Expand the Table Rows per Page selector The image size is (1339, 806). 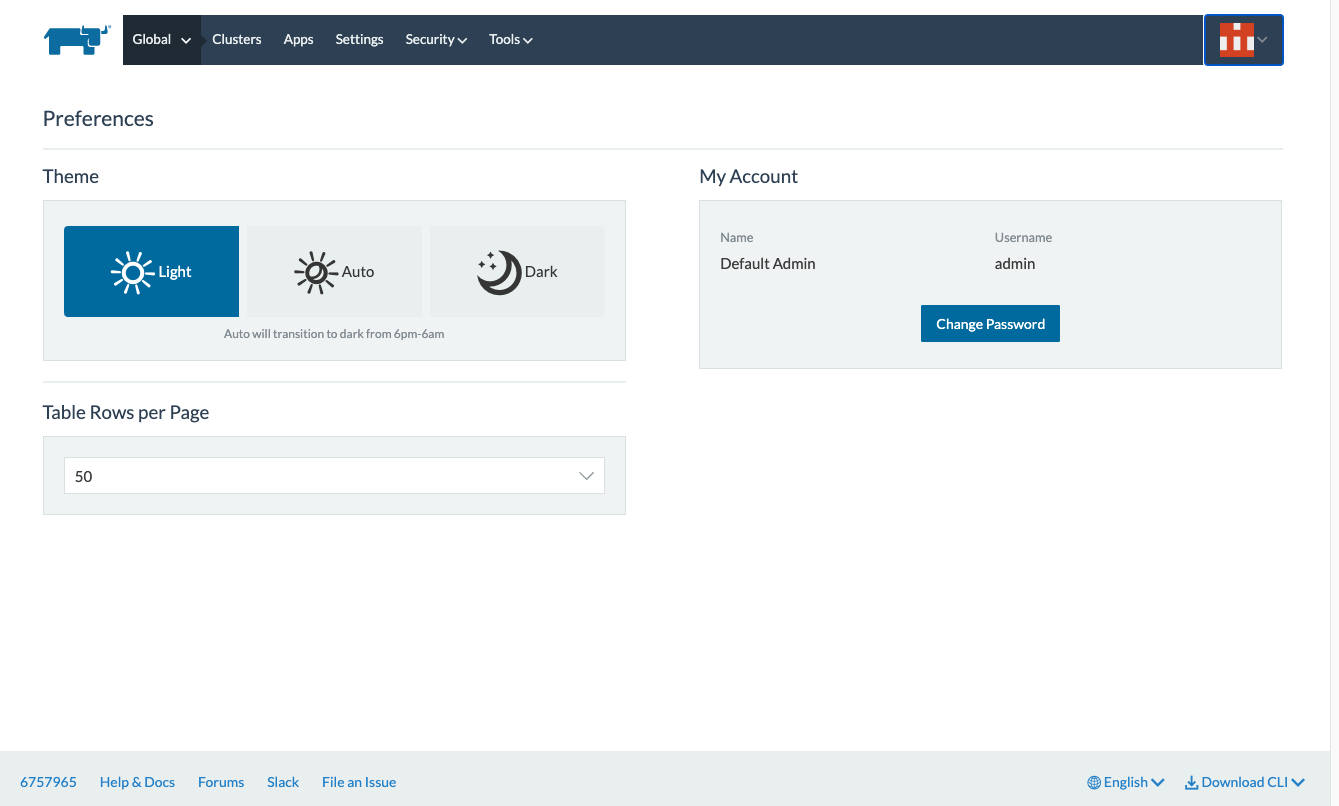(334, 475)
